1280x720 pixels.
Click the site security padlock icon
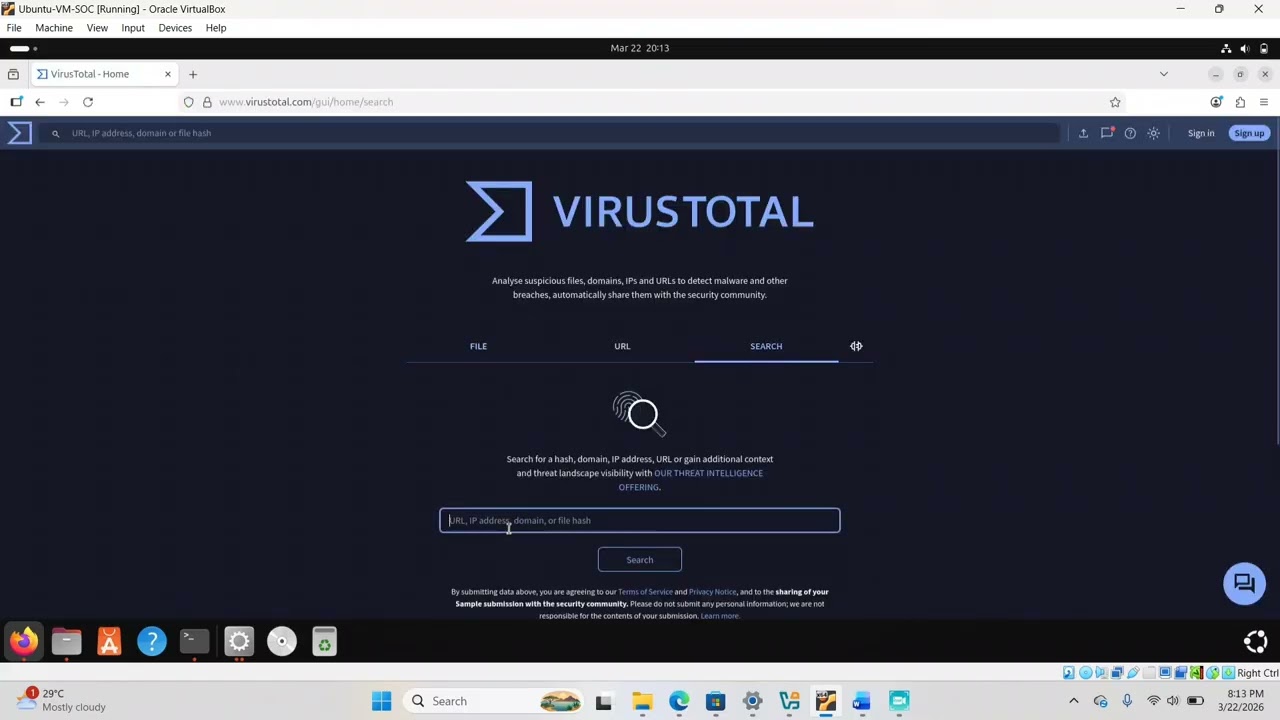click(207, 102)
